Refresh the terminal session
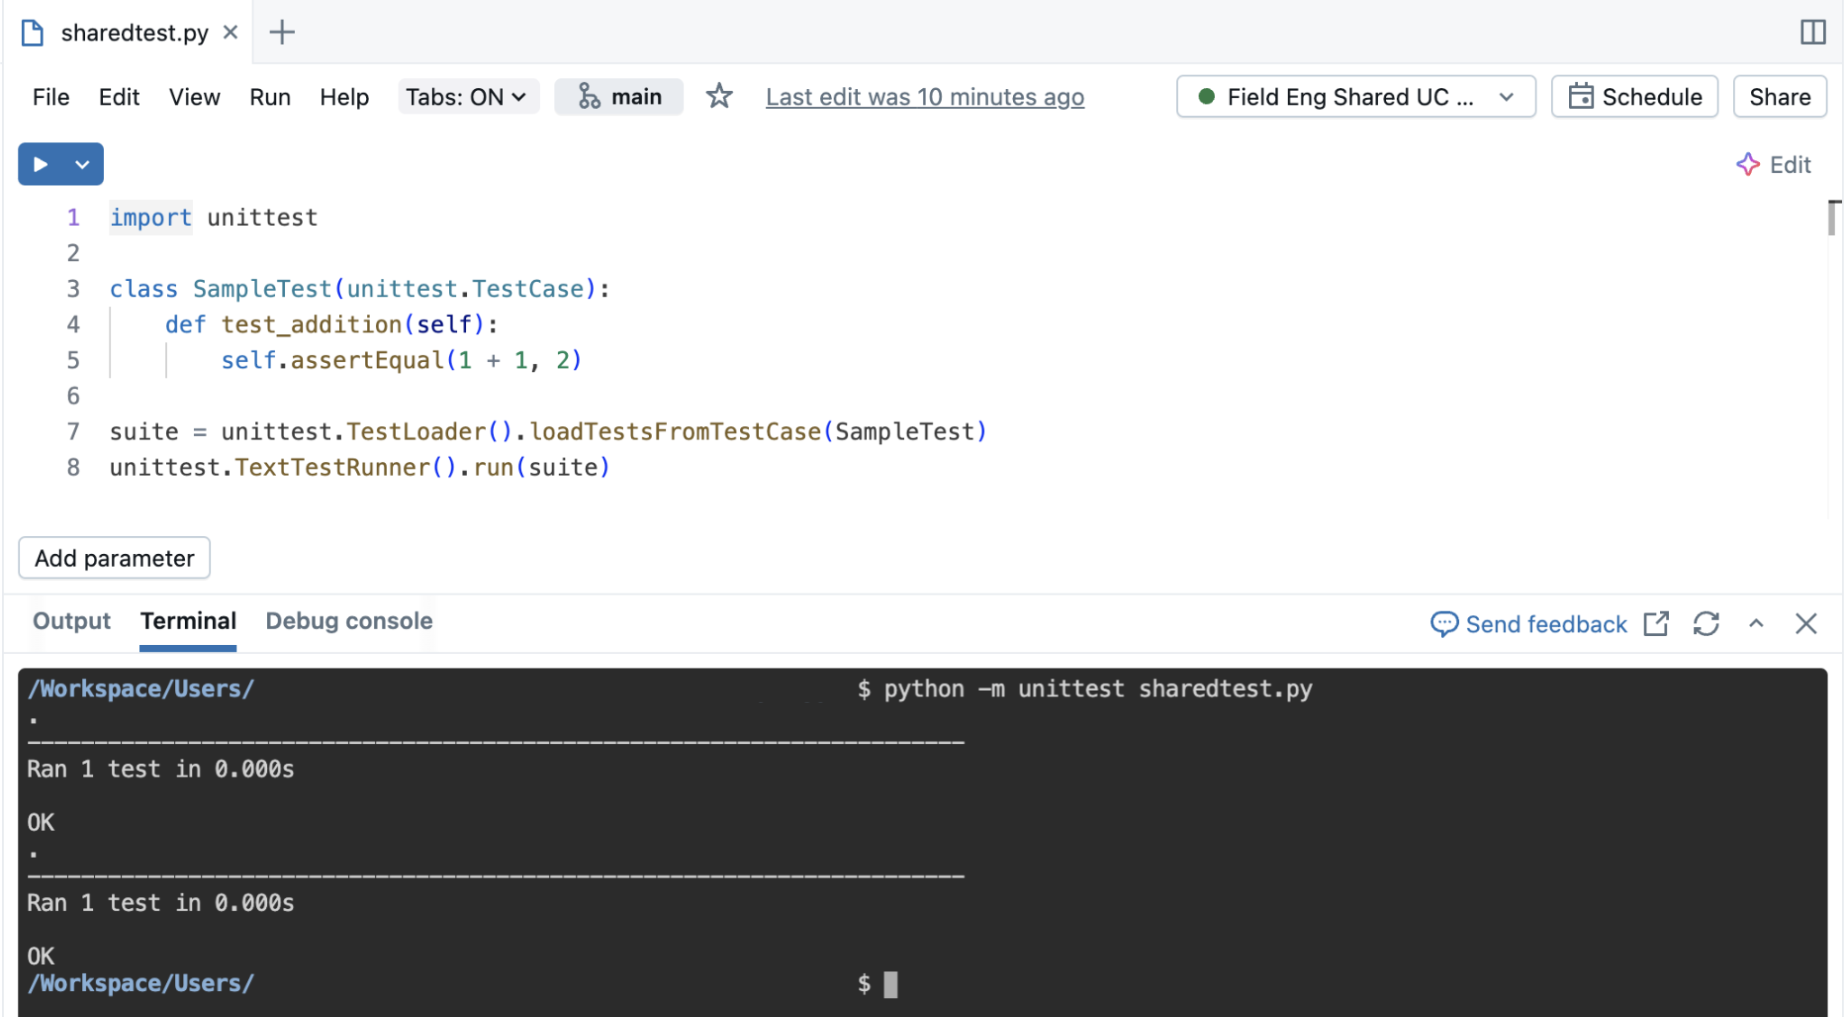Image resolution: width=1844 pixels, height=1017 pixels. point(1707,623)
